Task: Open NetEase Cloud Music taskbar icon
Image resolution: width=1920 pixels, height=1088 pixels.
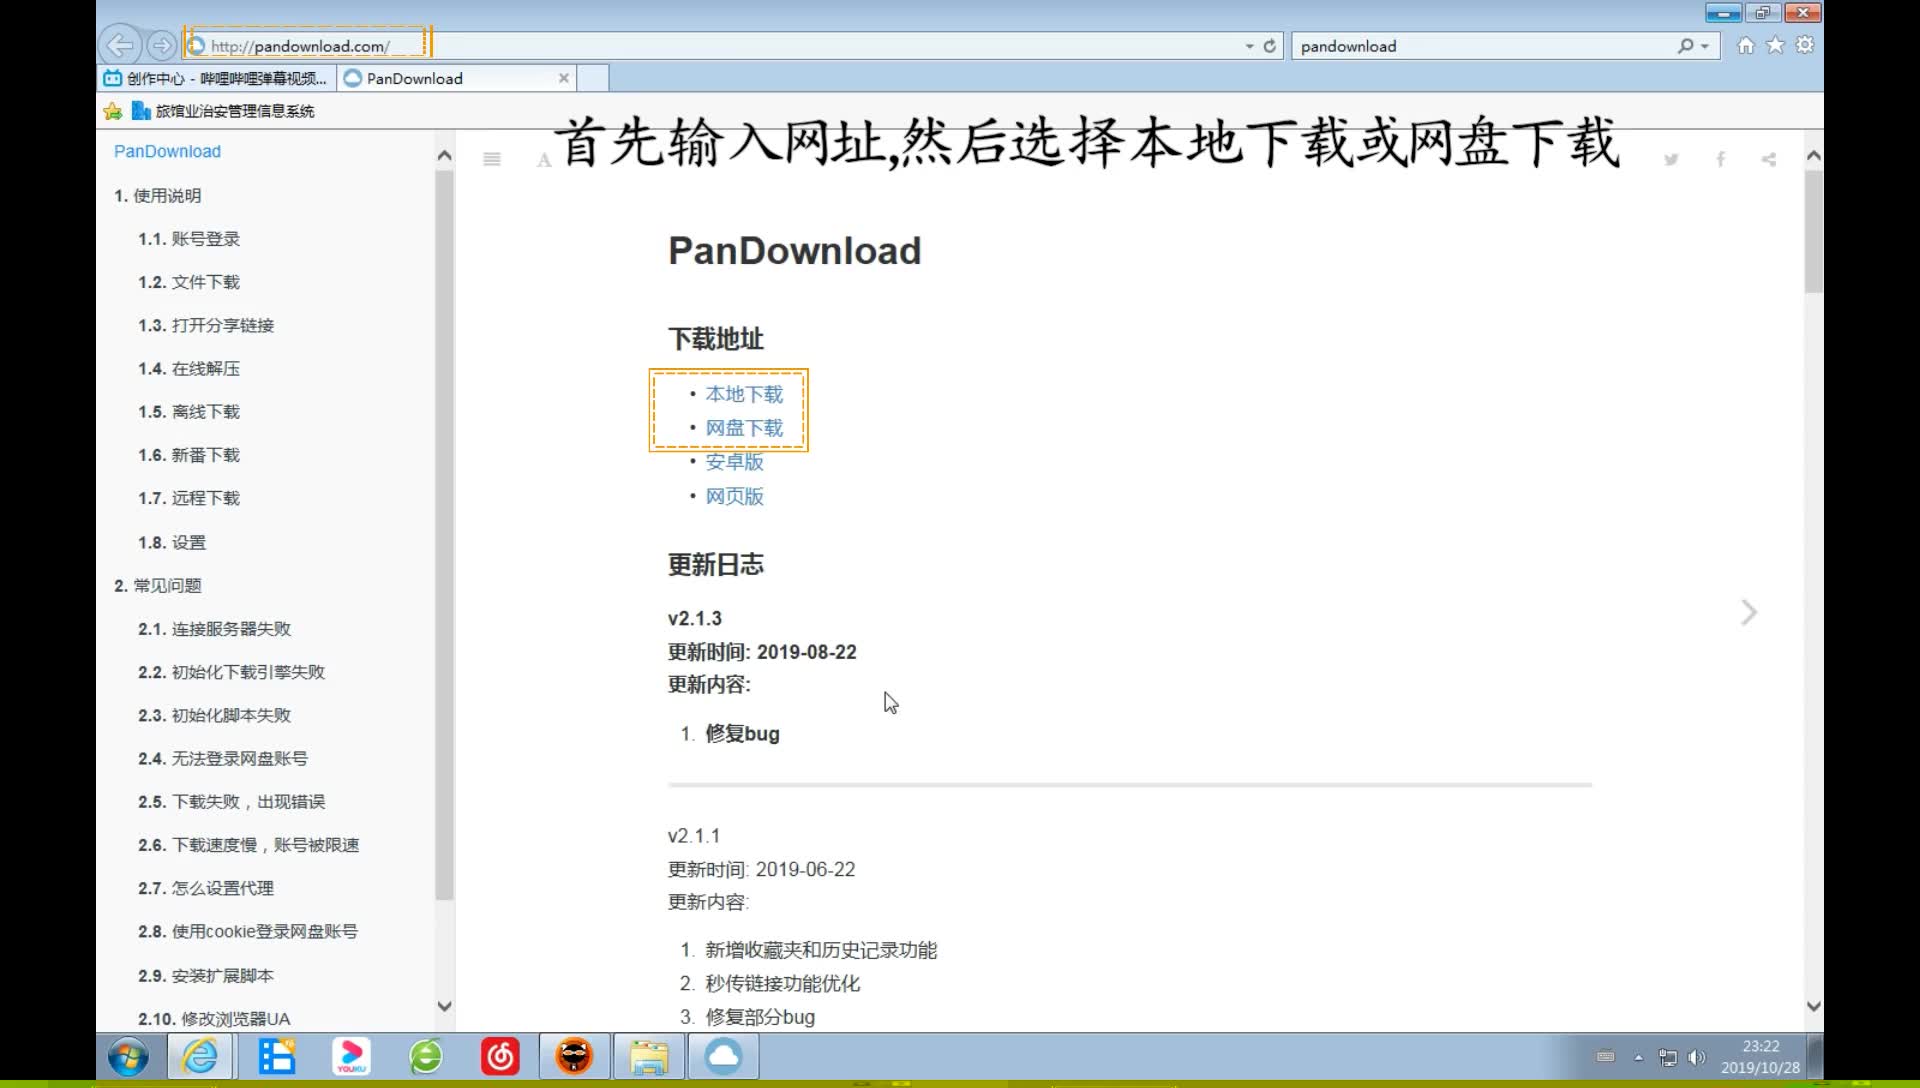Action: tap(500, 1056)
